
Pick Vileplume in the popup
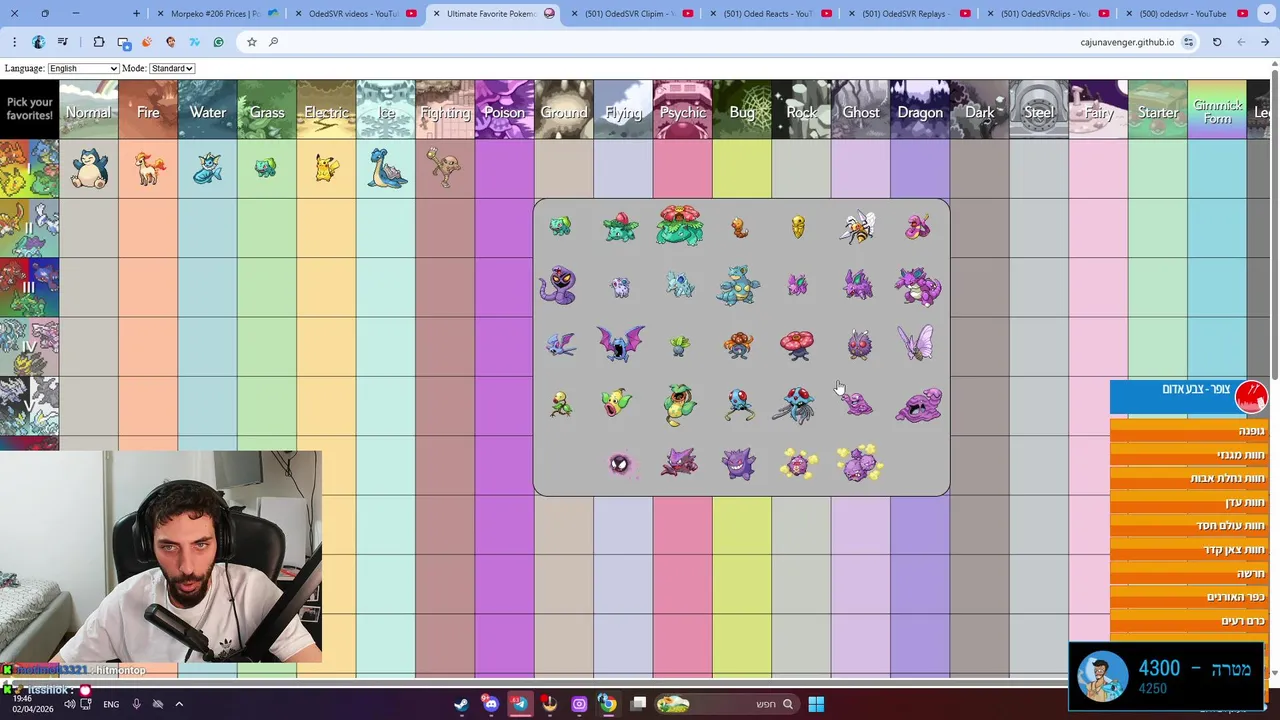798,344
